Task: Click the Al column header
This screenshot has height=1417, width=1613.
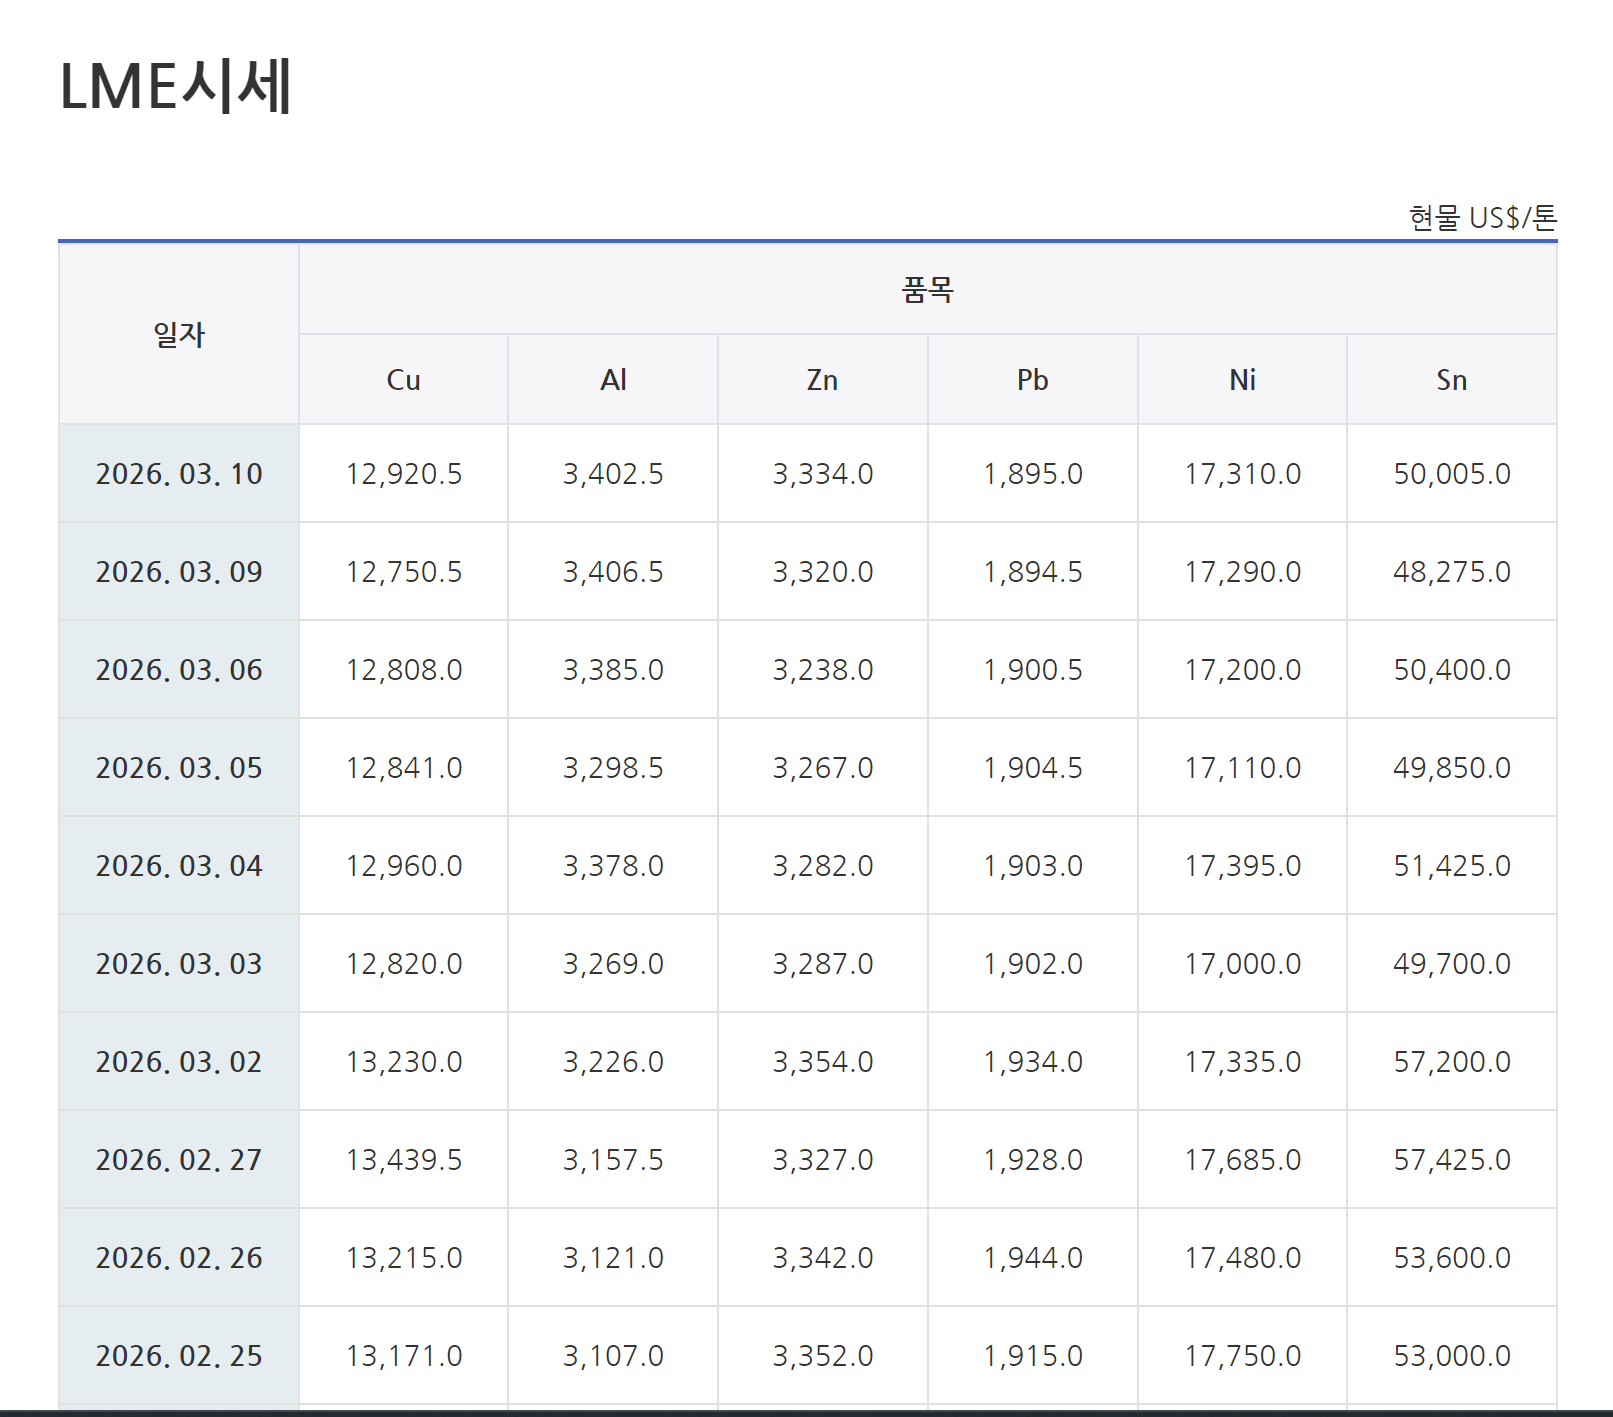Action: (x=613, y=380)
